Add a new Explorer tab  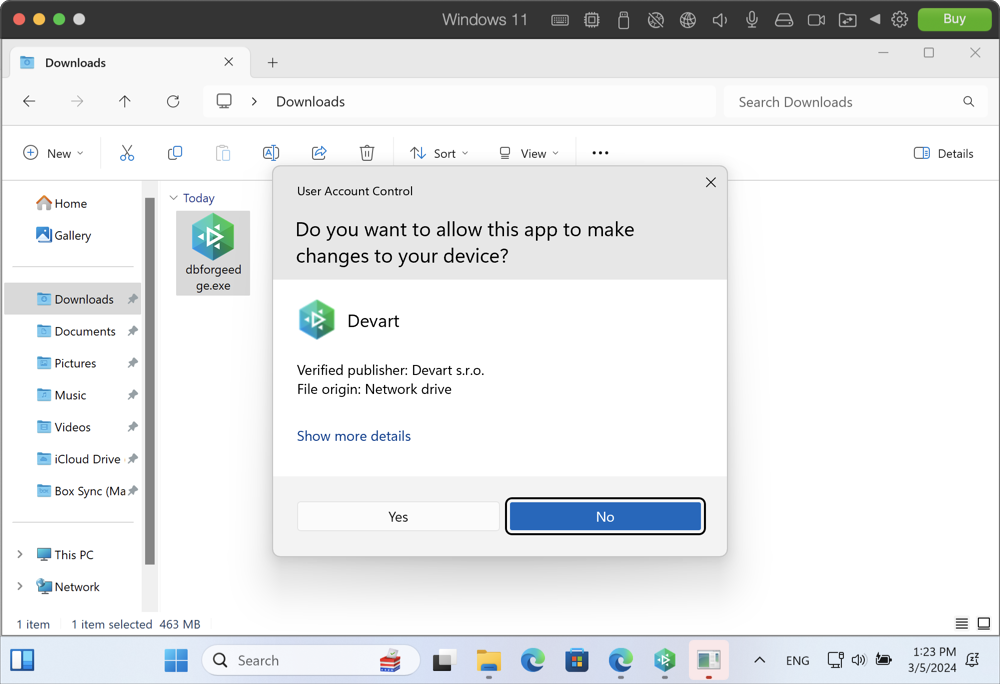click(x=272, y=62)
